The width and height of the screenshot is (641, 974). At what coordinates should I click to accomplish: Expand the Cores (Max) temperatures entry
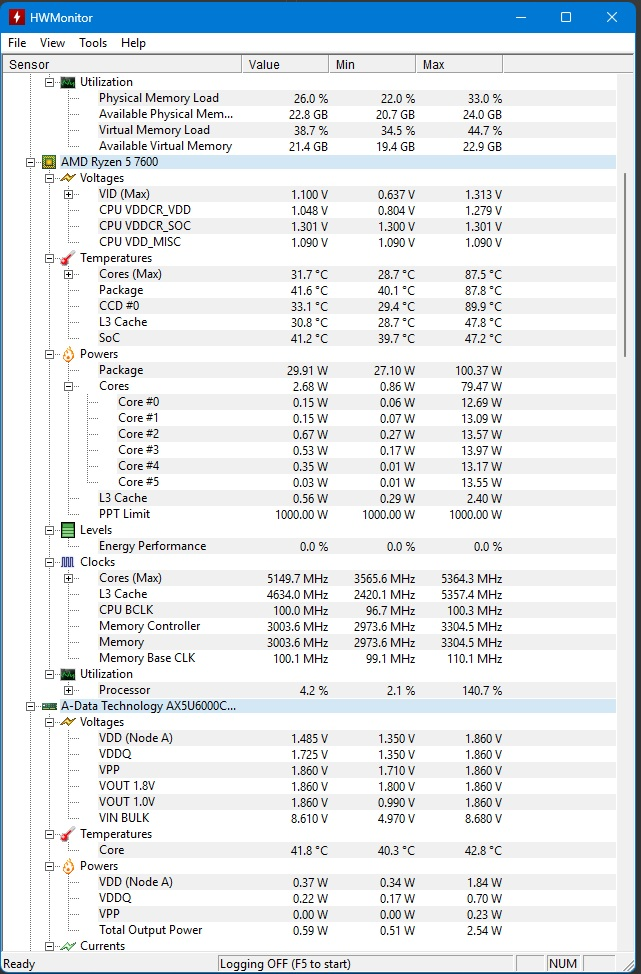click(68, 275)
